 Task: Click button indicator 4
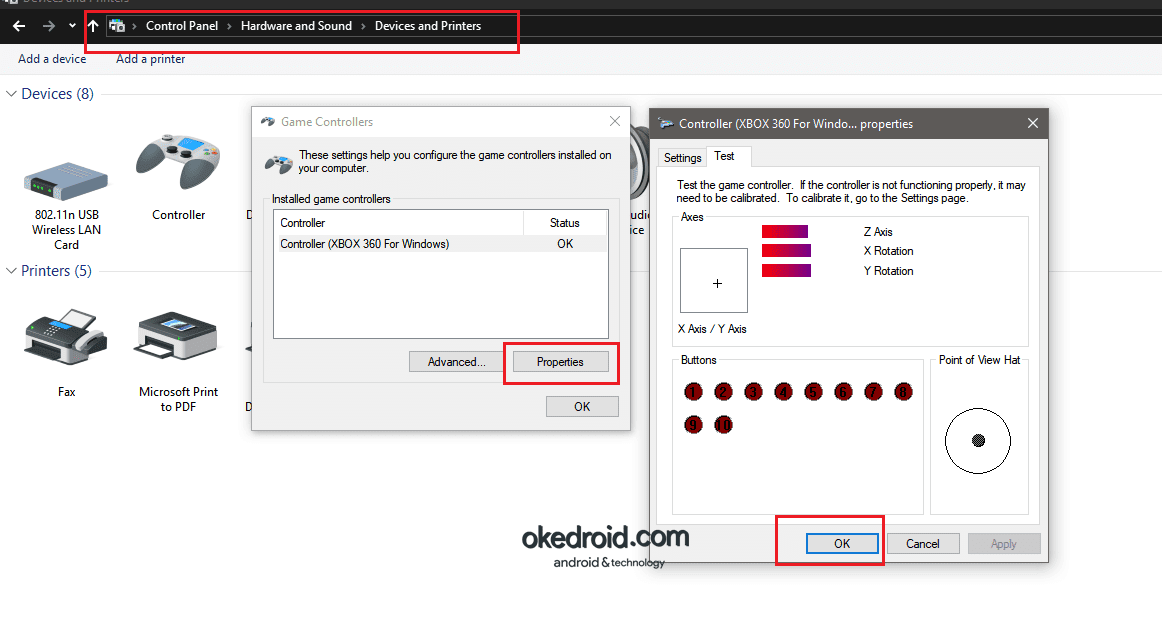[783, 391]
